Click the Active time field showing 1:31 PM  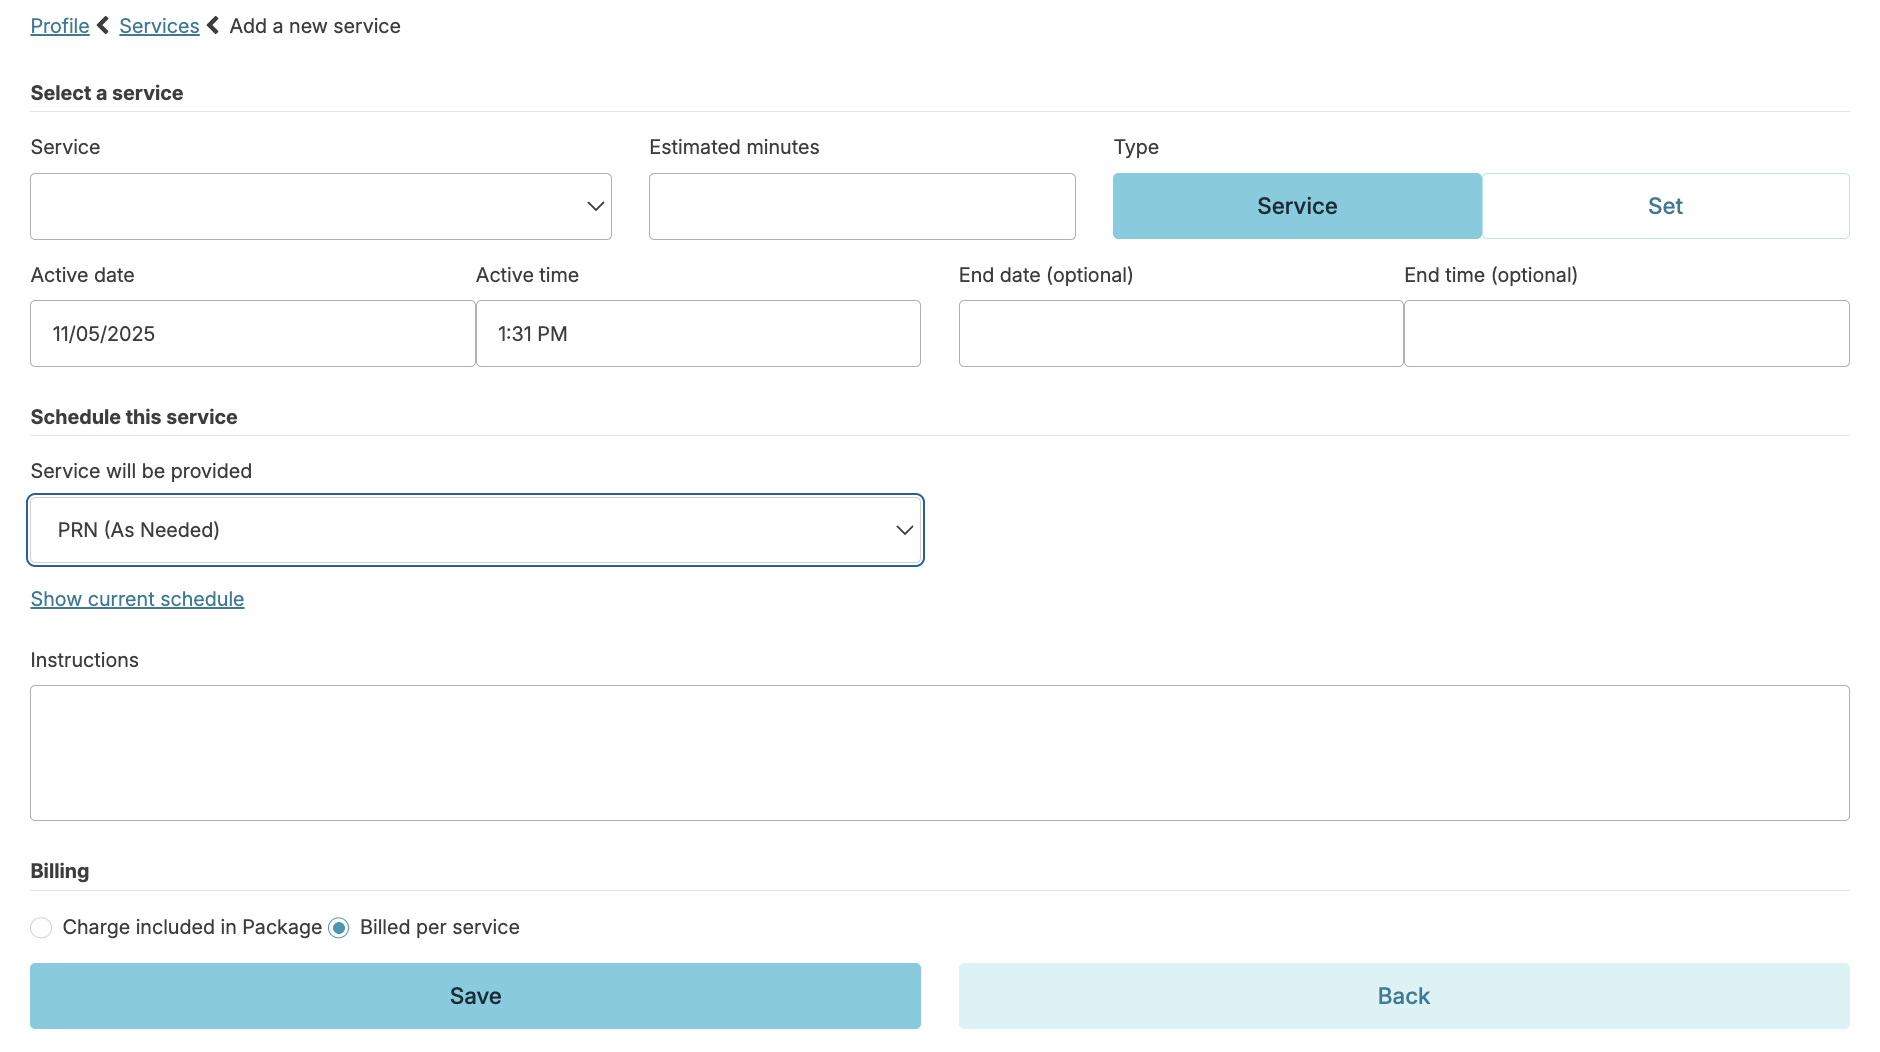tap(698, 334)
